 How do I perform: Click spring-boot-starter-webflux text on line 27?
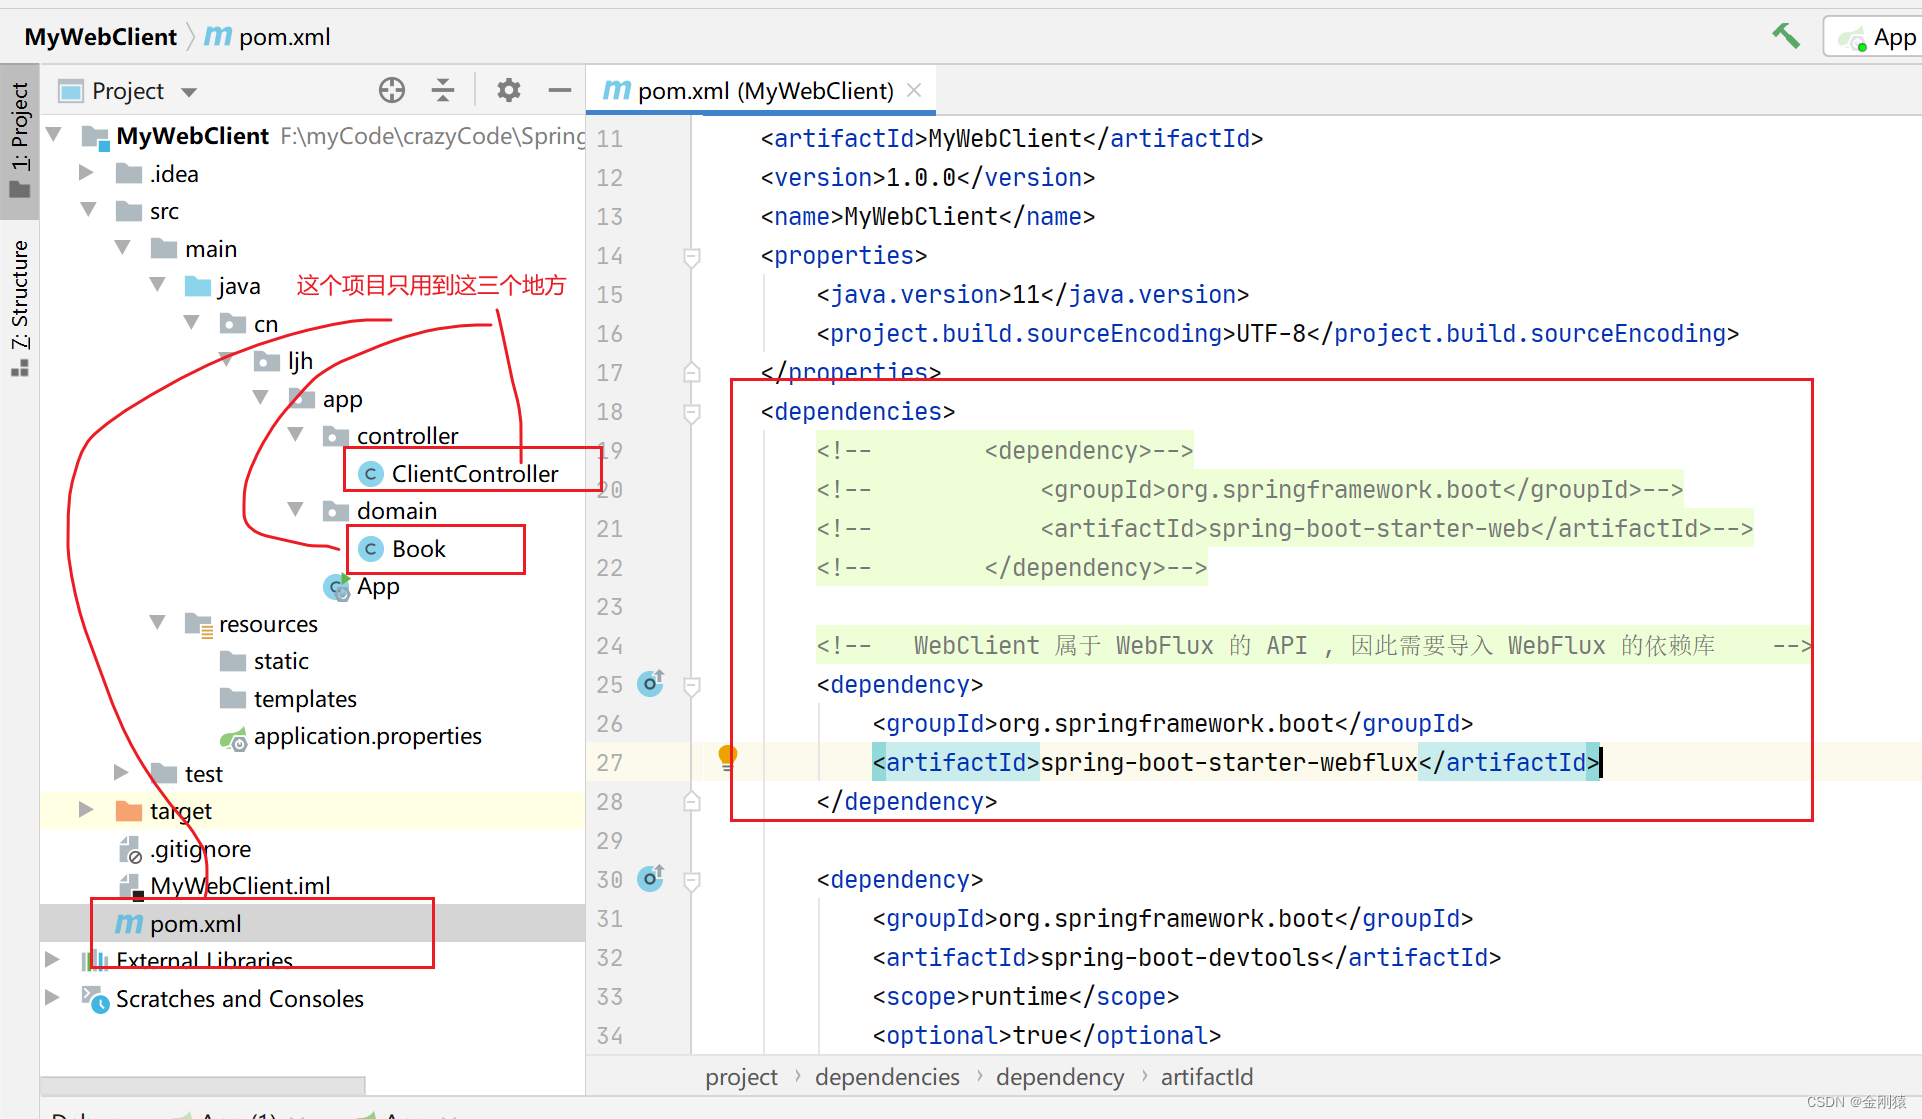pyautogui.click(x=1229, y=762)
